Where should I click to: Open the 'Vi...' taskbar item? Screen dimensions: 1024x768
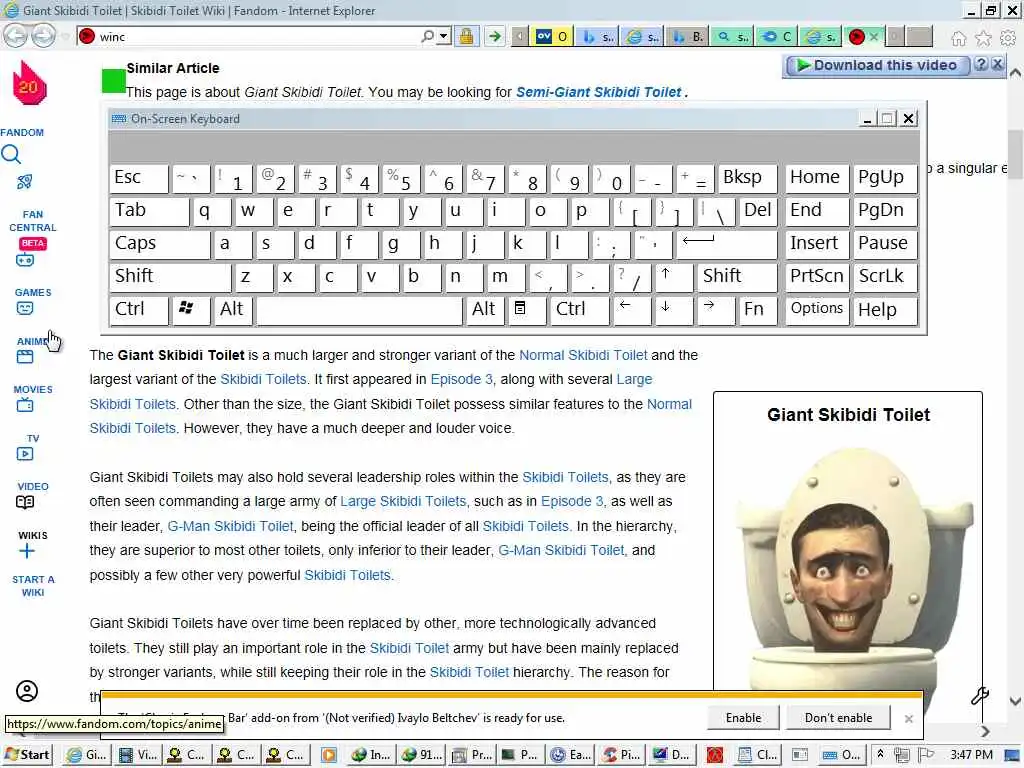(x=138, y=755)
